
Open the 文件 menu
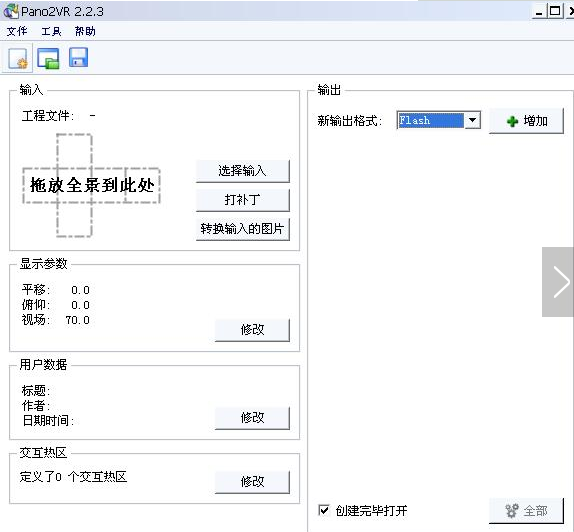coord(17,31)
